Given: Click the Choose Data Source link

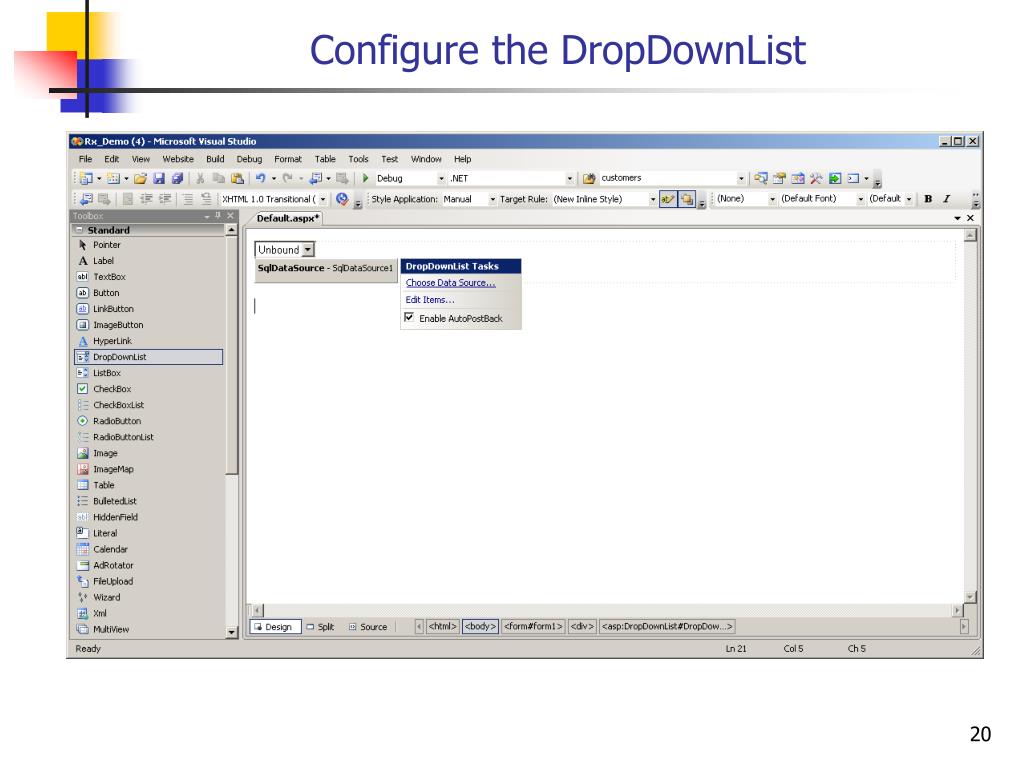Looking at the screenshot, I should pos(451,283).
